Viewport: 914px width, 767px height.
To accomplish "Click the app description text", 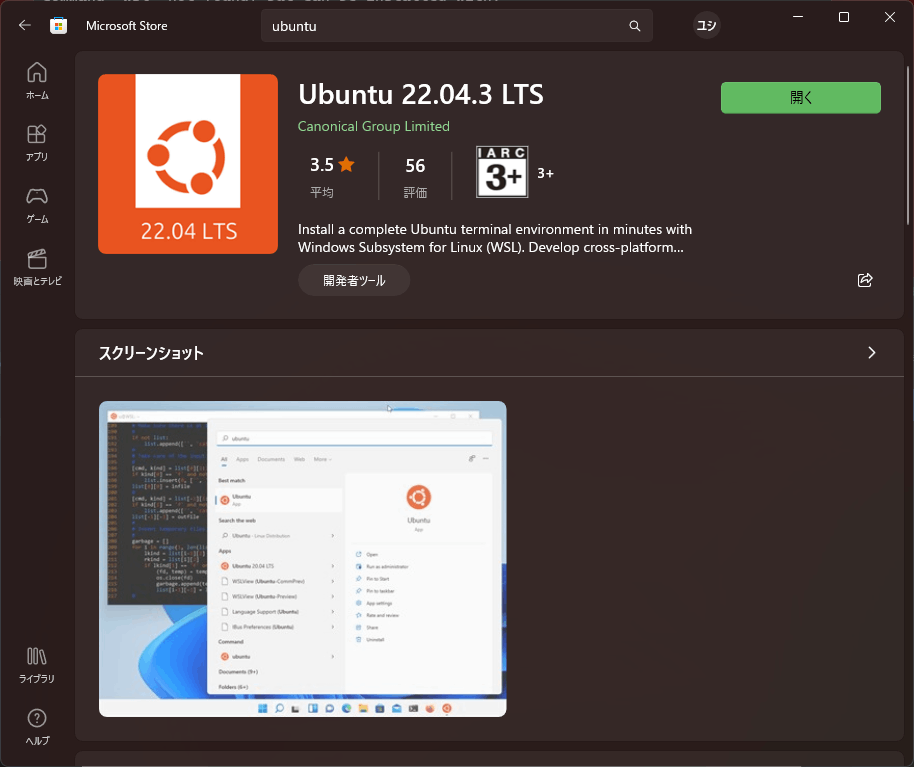I will coord(495,238).
